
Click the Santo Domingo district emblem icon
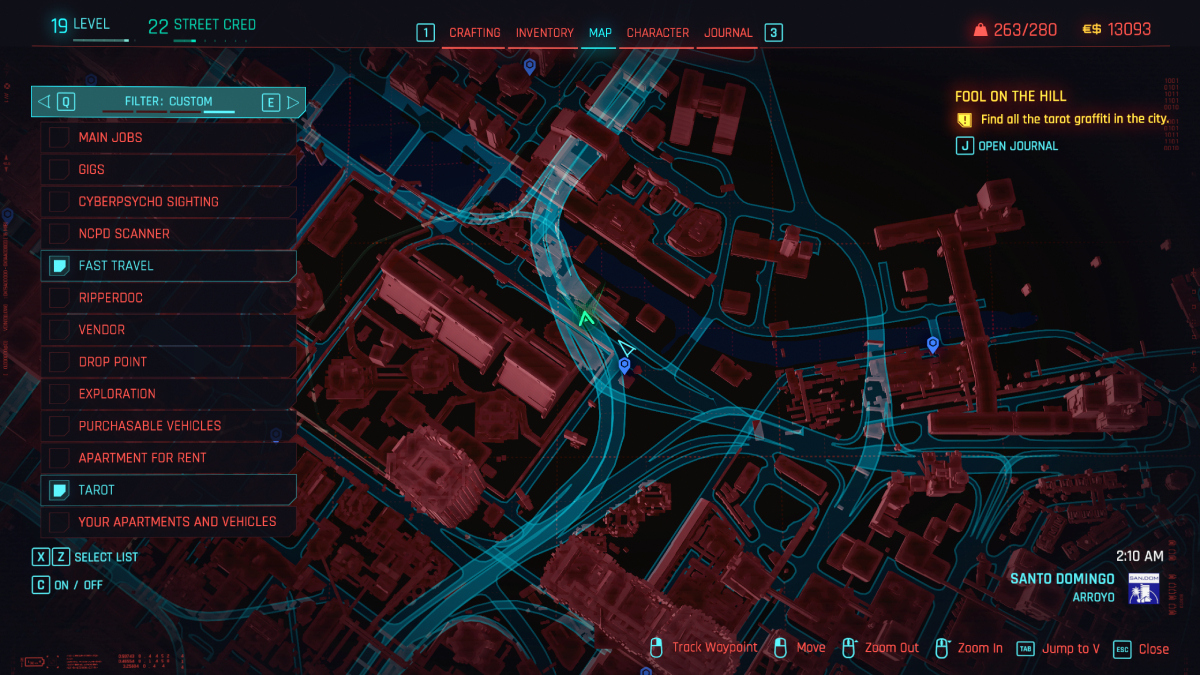tap(1143, 589)
